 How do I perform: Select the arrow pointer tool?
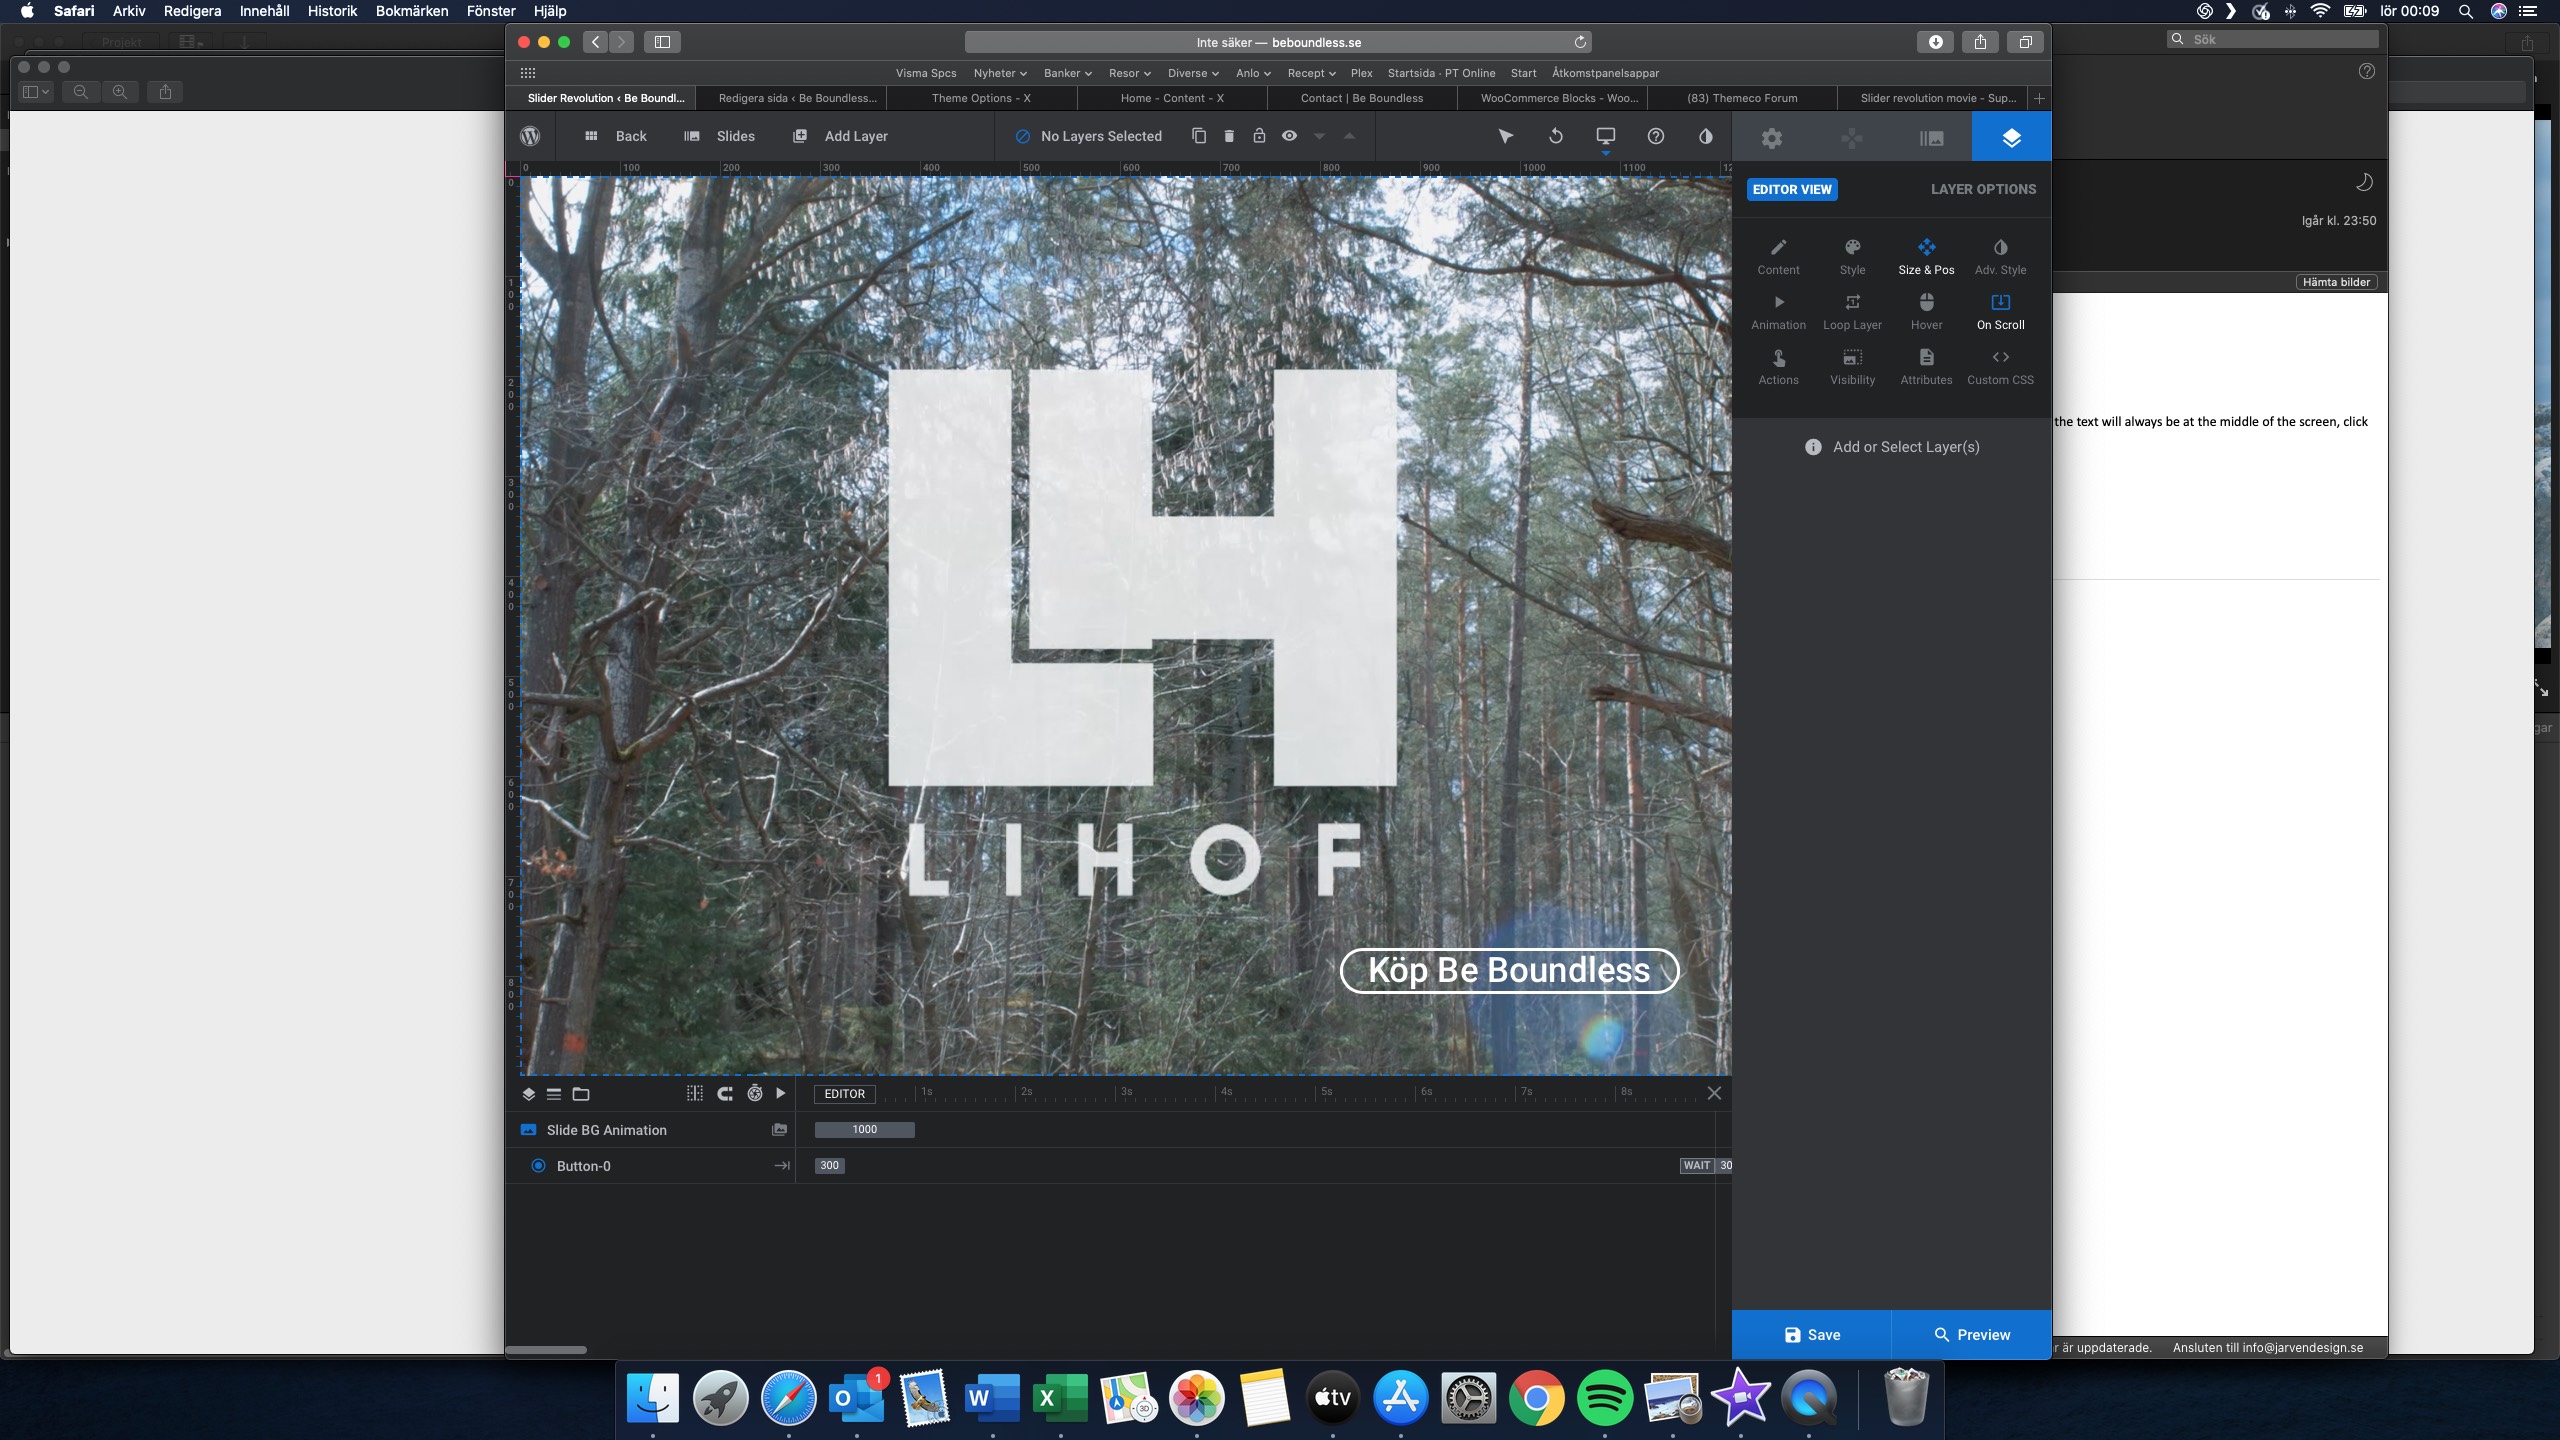(x=1505, y=136)
